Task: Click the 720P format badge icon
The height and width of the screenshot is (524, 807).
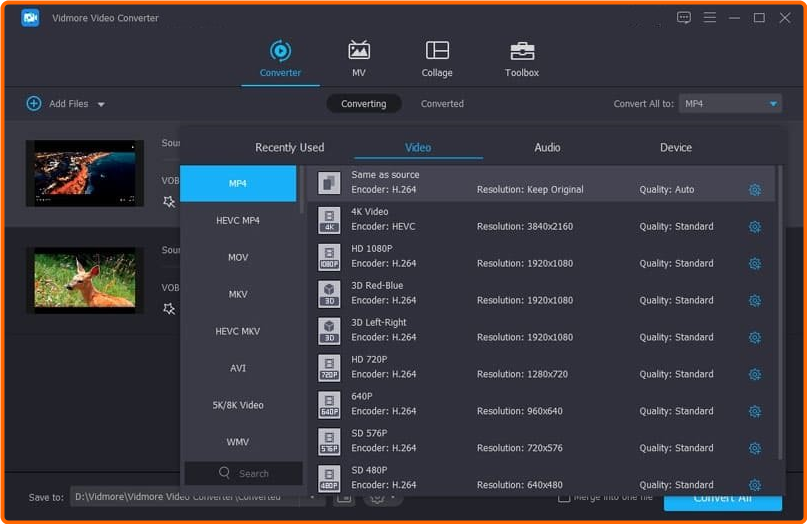Action: click(329, 368)
